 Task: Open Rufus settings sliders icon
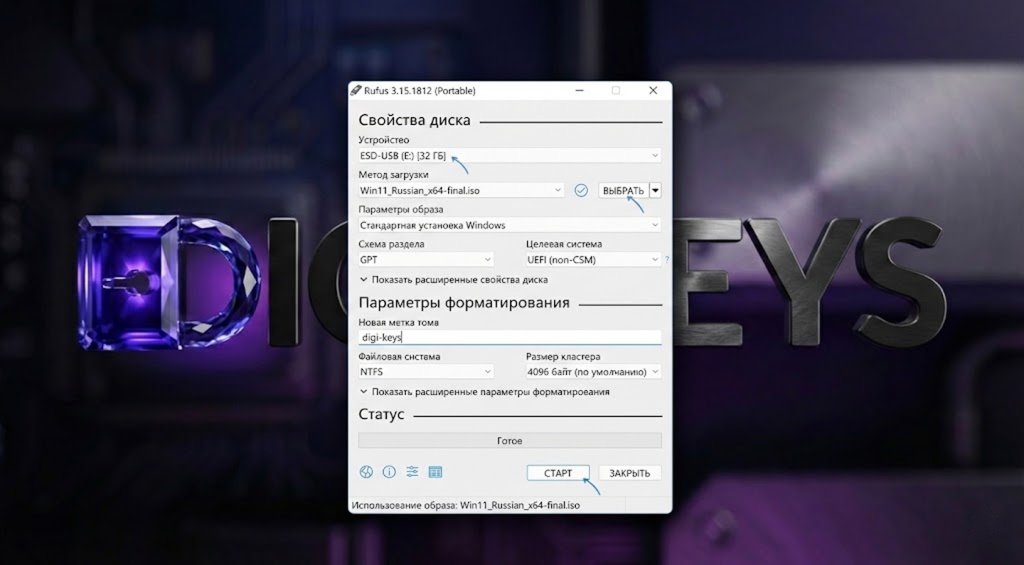click(412, 472)
